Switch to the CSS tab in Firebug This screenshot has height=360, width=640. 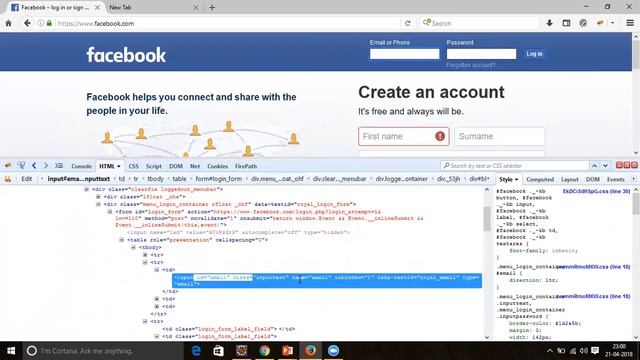133,166
